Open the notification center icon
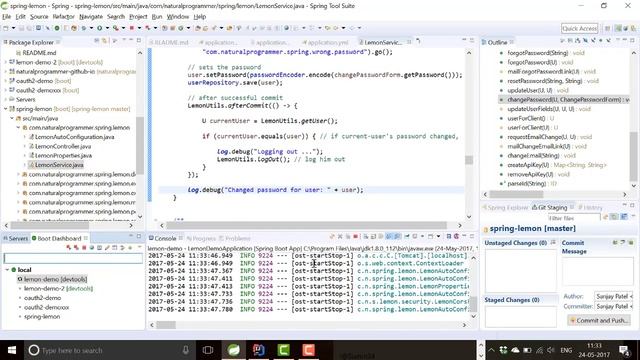Image resolution: width=640 pixels, height=360 pixels. [x=624, y=350]
